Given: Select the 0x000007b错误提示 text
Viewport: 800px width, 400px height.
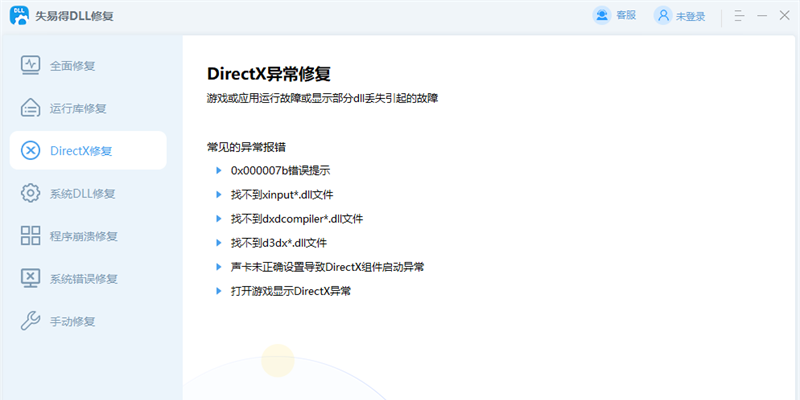Looking at the screenshot, I should tap(280, 170).
